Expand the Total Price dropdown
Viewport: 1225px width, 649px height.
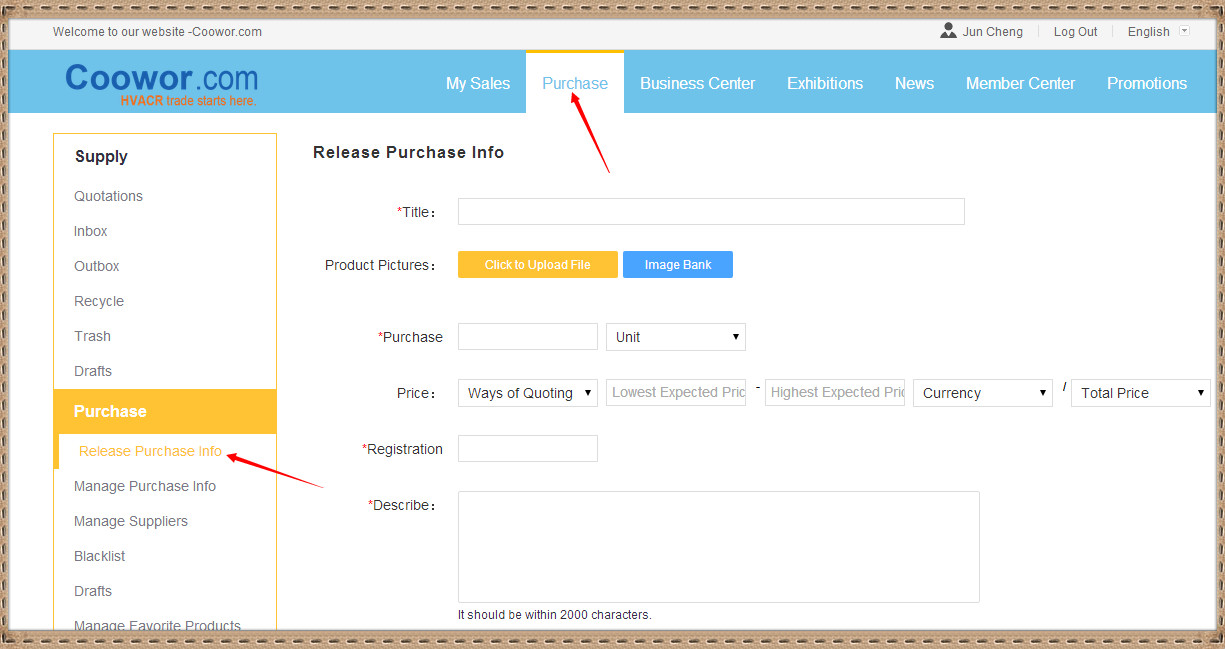pos(1140,393)
